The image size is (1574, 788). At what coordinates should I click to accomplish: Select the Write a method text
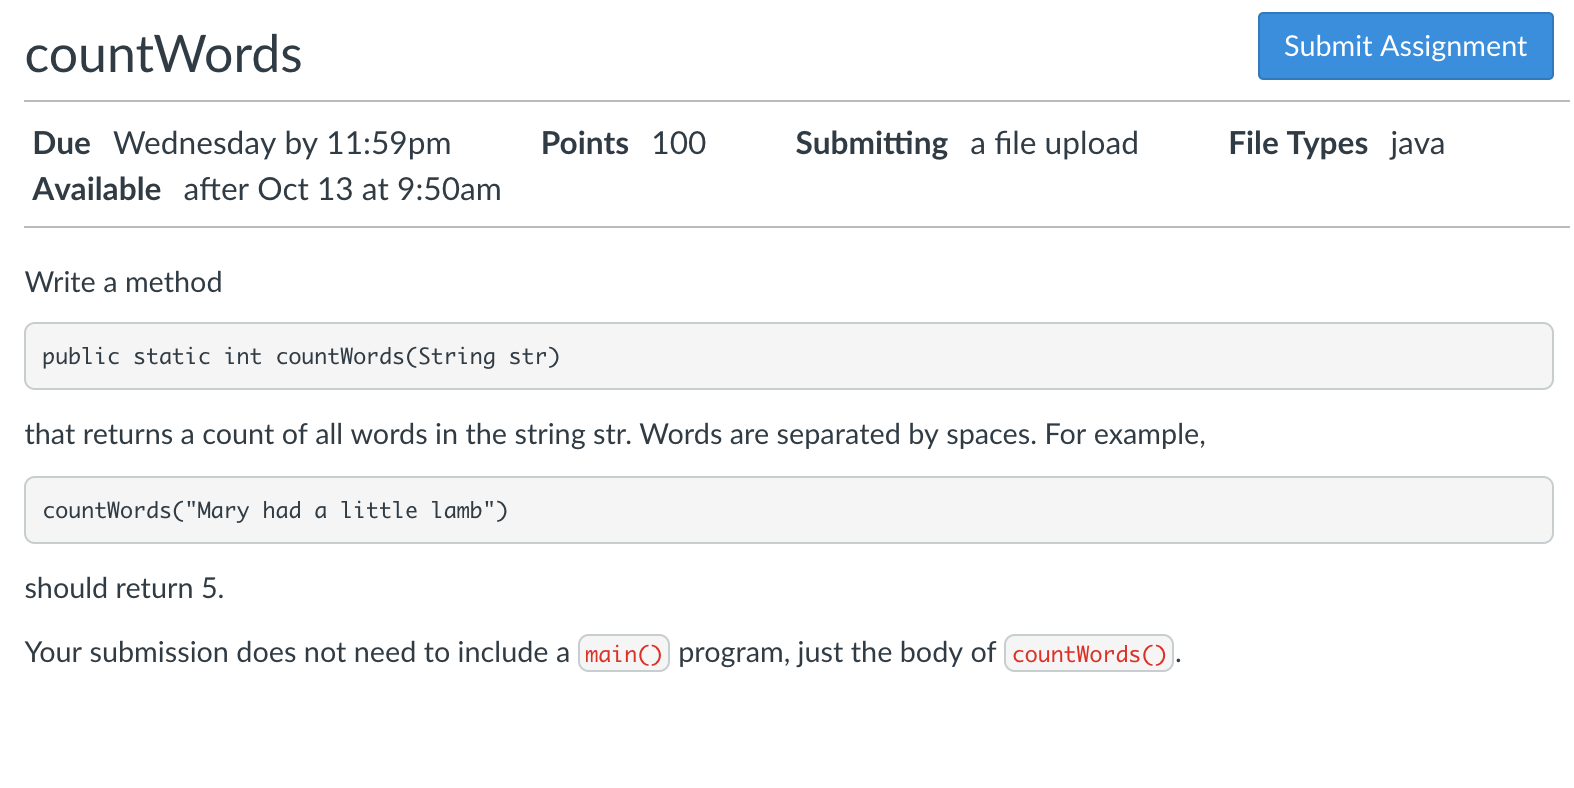point(122,281)
